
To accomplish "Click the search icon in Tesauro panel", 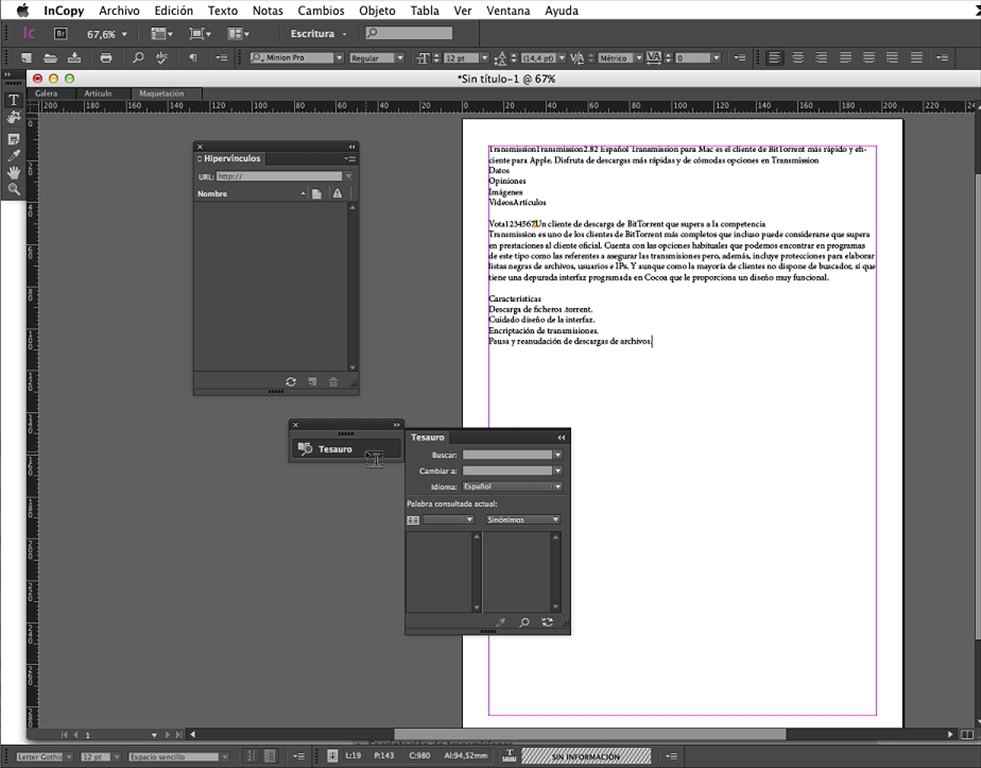I will pyautogui.click(x=524, y=623).
